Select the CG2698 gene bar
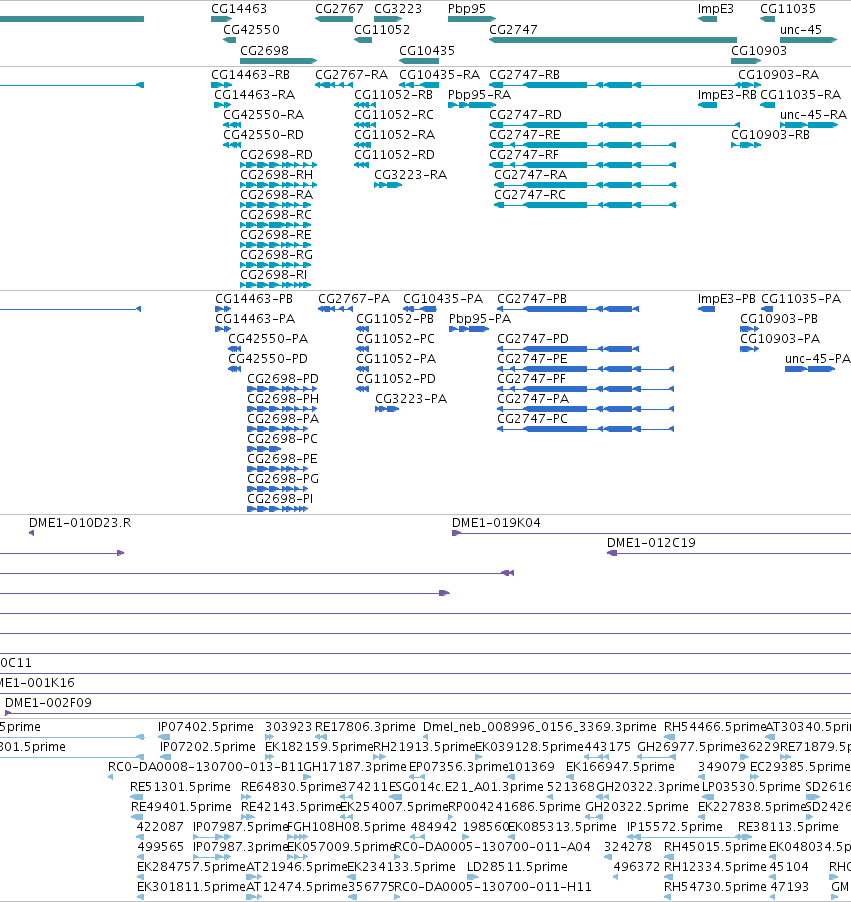Image resolution: width=851 pixels, height=902 pixels. (x=278, y=60)
